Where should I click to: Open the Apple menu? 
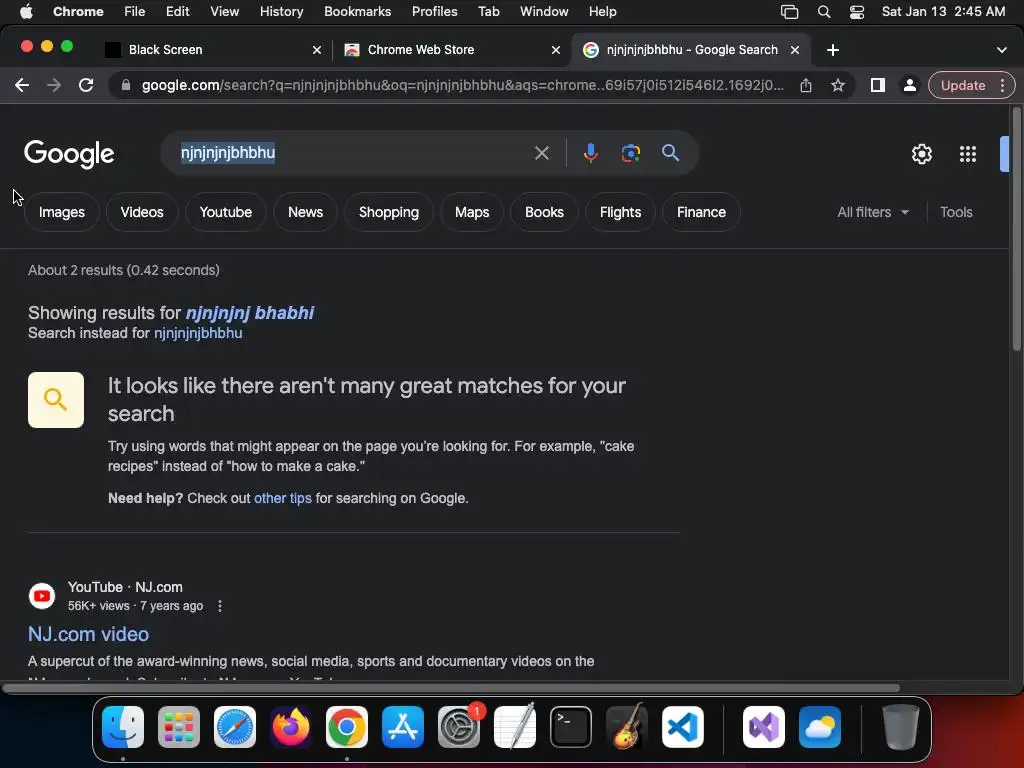pyautogui.click(x=26, y=12)
